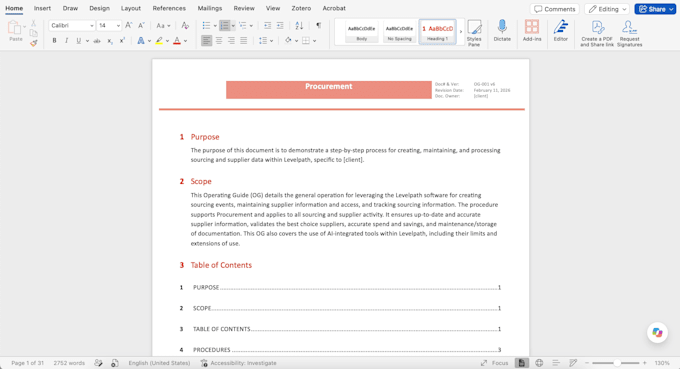Image resolution: width=680 pixels, height=369 pixels.
Task: Launch the Editor tool
Action: [x=561, y=31]
